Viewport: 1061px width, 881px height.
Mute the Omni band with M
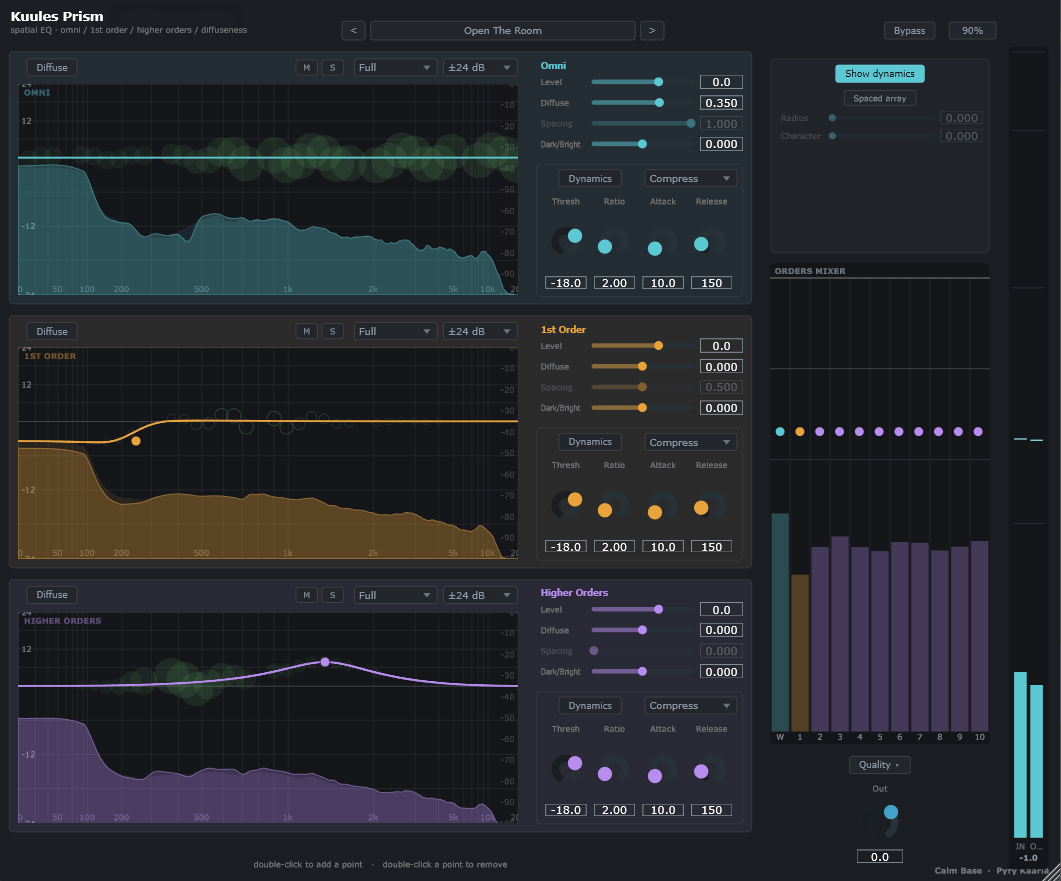[307, 68]
